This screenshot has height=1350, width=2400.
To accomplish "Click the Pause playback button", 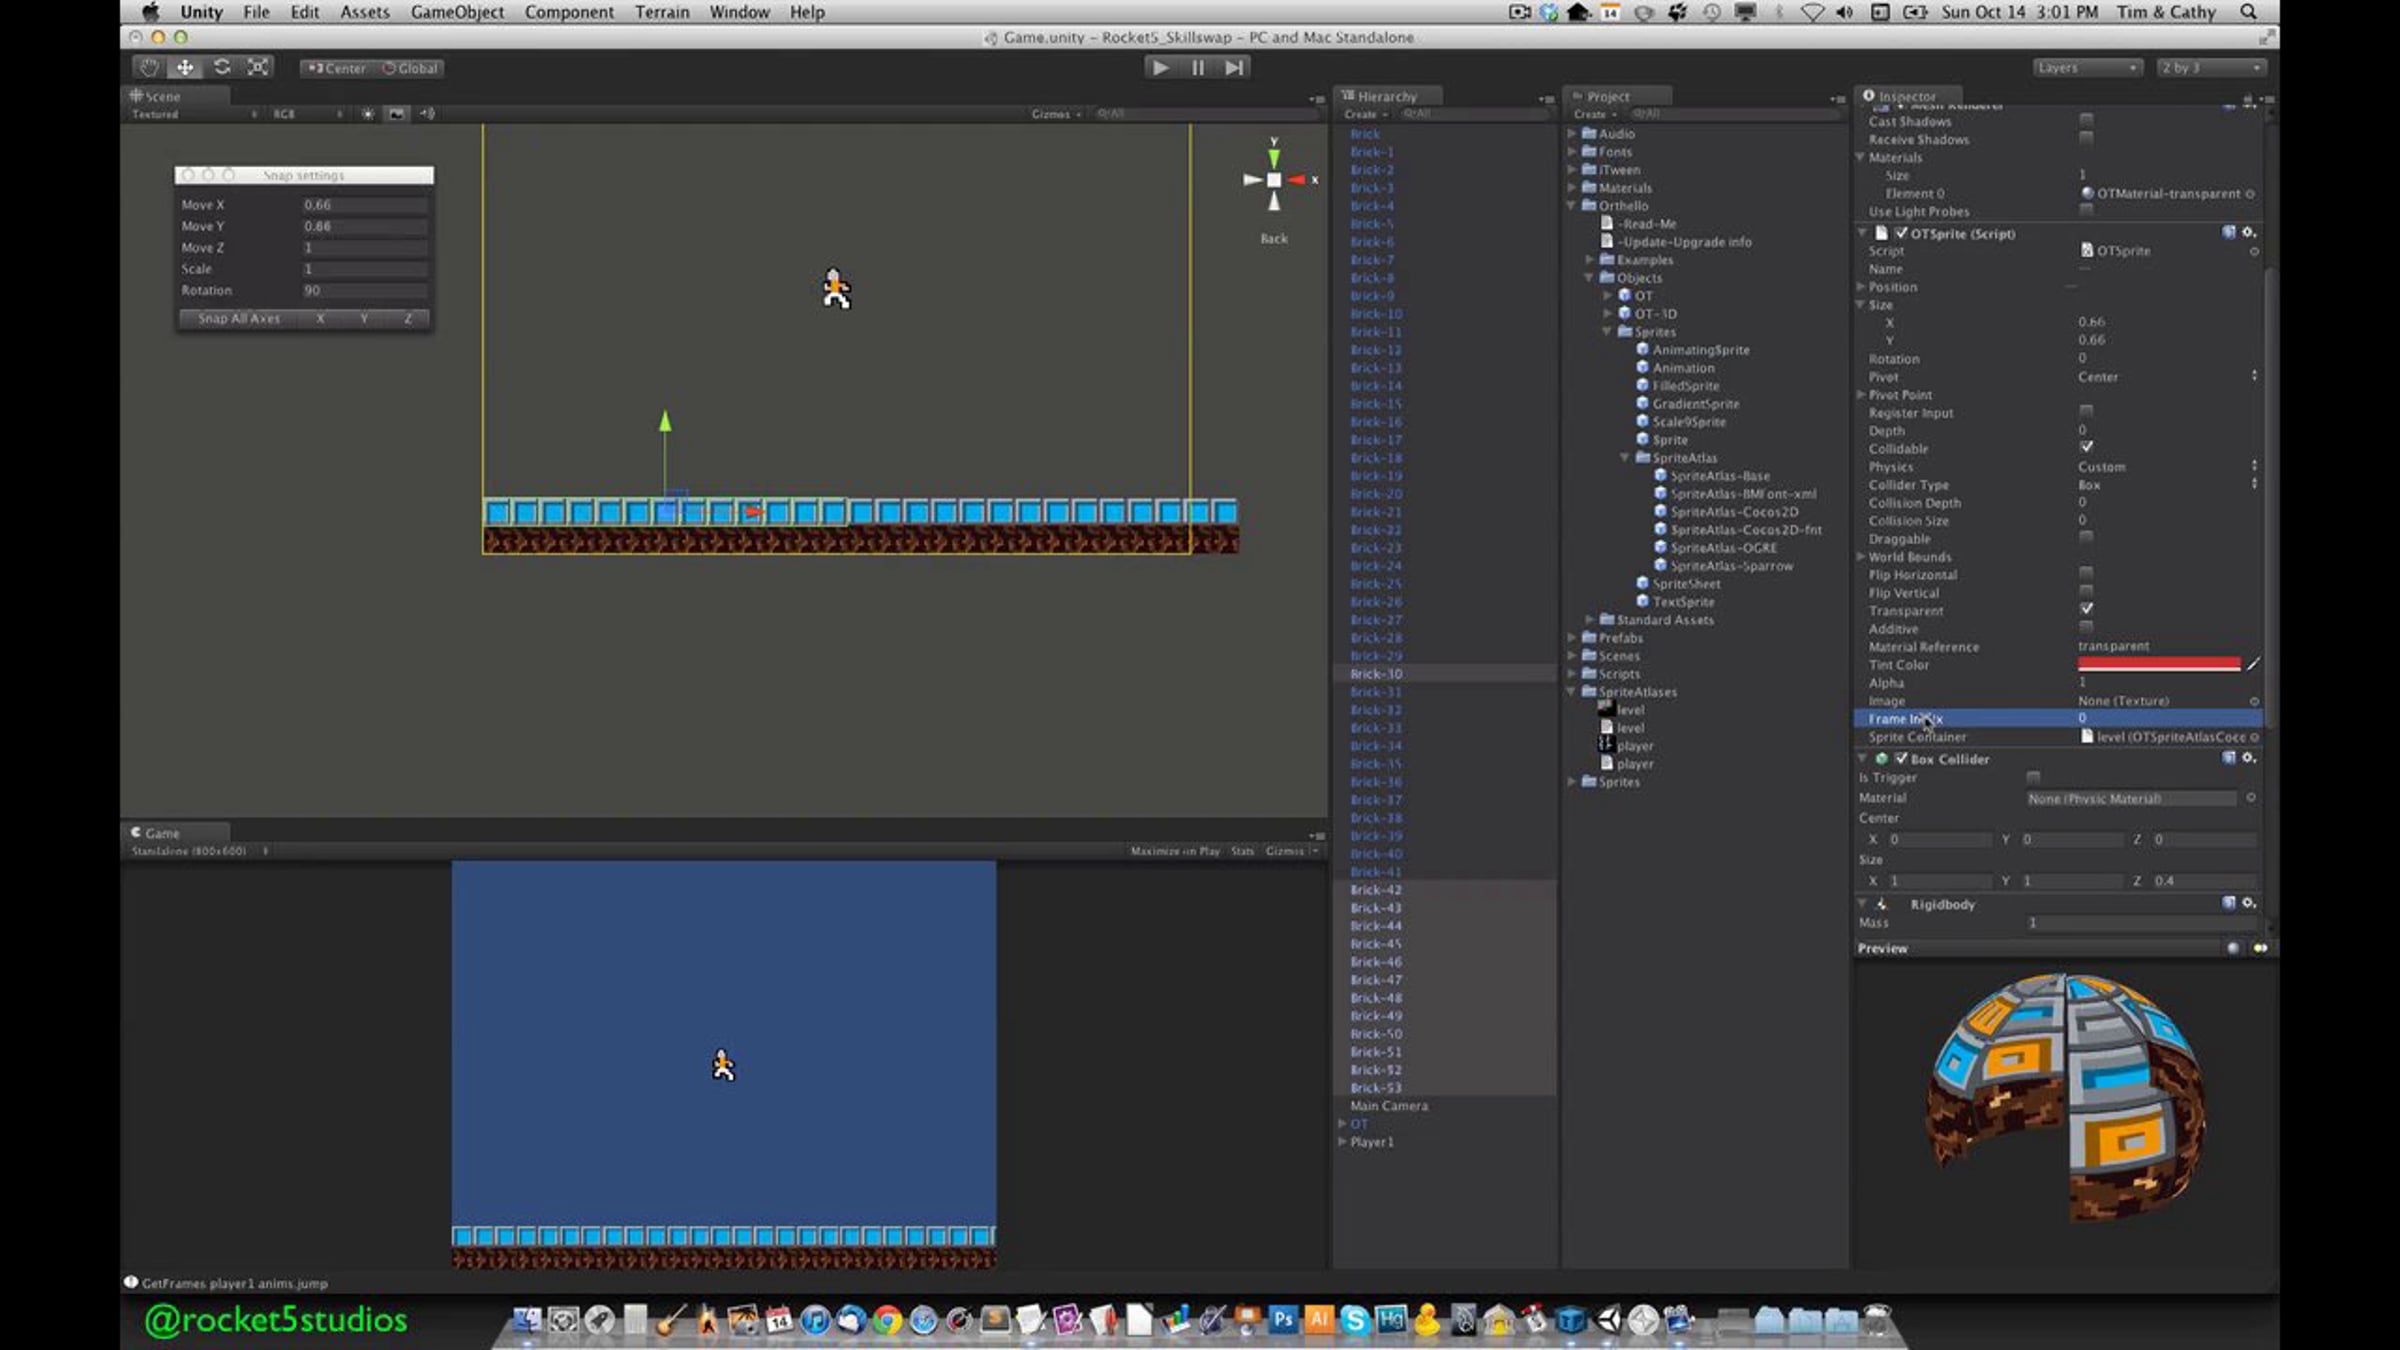I will (x=1197, y=67).
